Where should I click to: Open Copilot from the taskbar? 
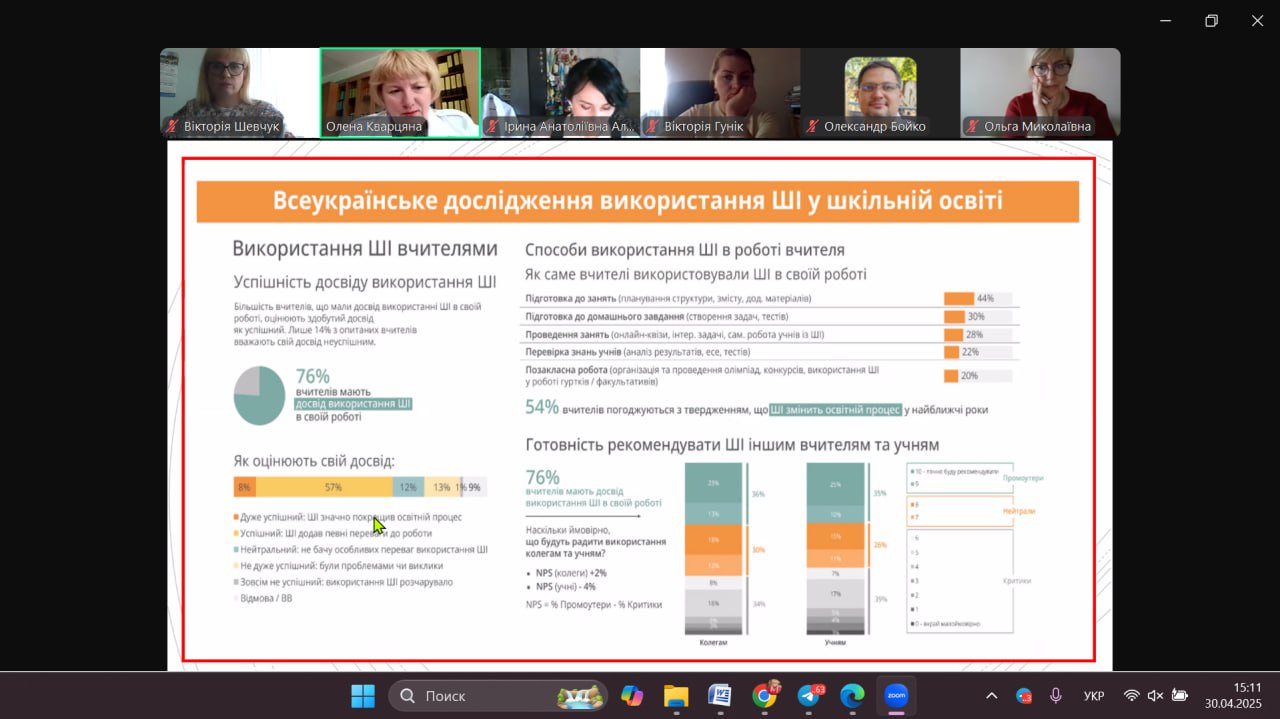pyautogui.click(x=632, y=695)
